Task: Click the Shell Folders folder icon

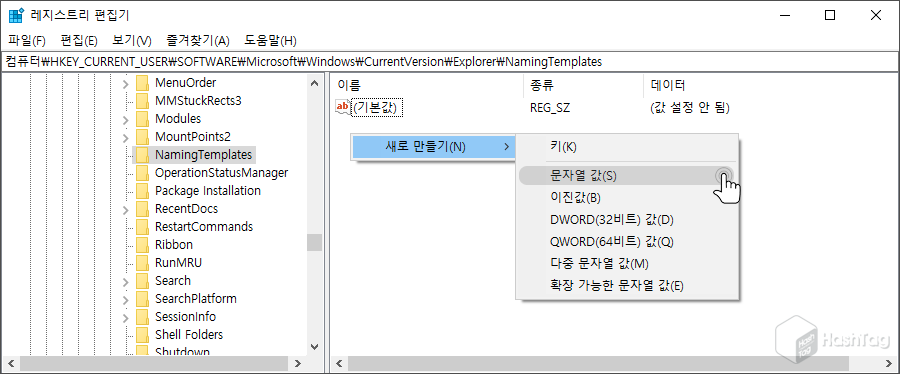Action: click(x=142, y=334)
